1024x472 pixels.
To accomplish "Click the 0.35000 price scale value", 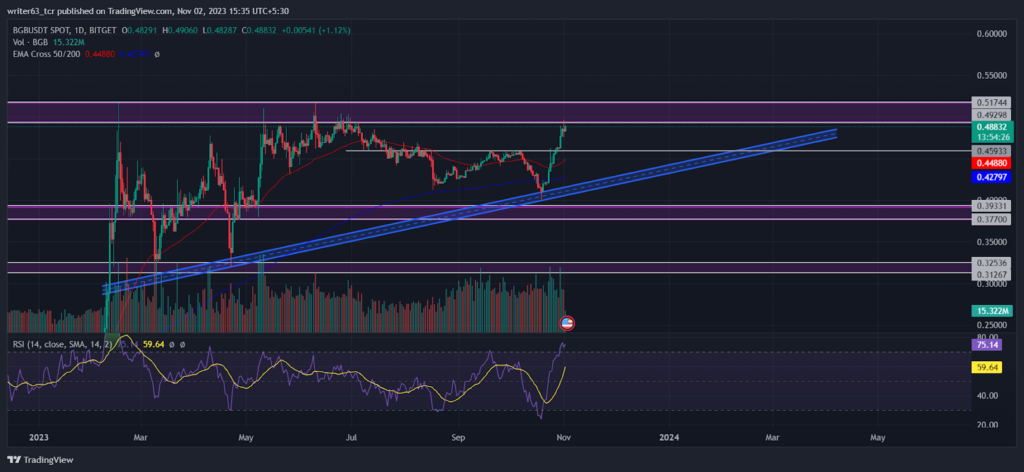I will [x=990, y=242].
